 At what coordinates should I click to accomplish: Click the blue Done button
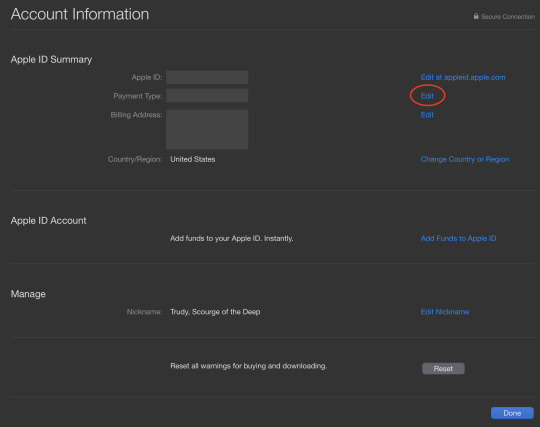click(x=512, y=413)
